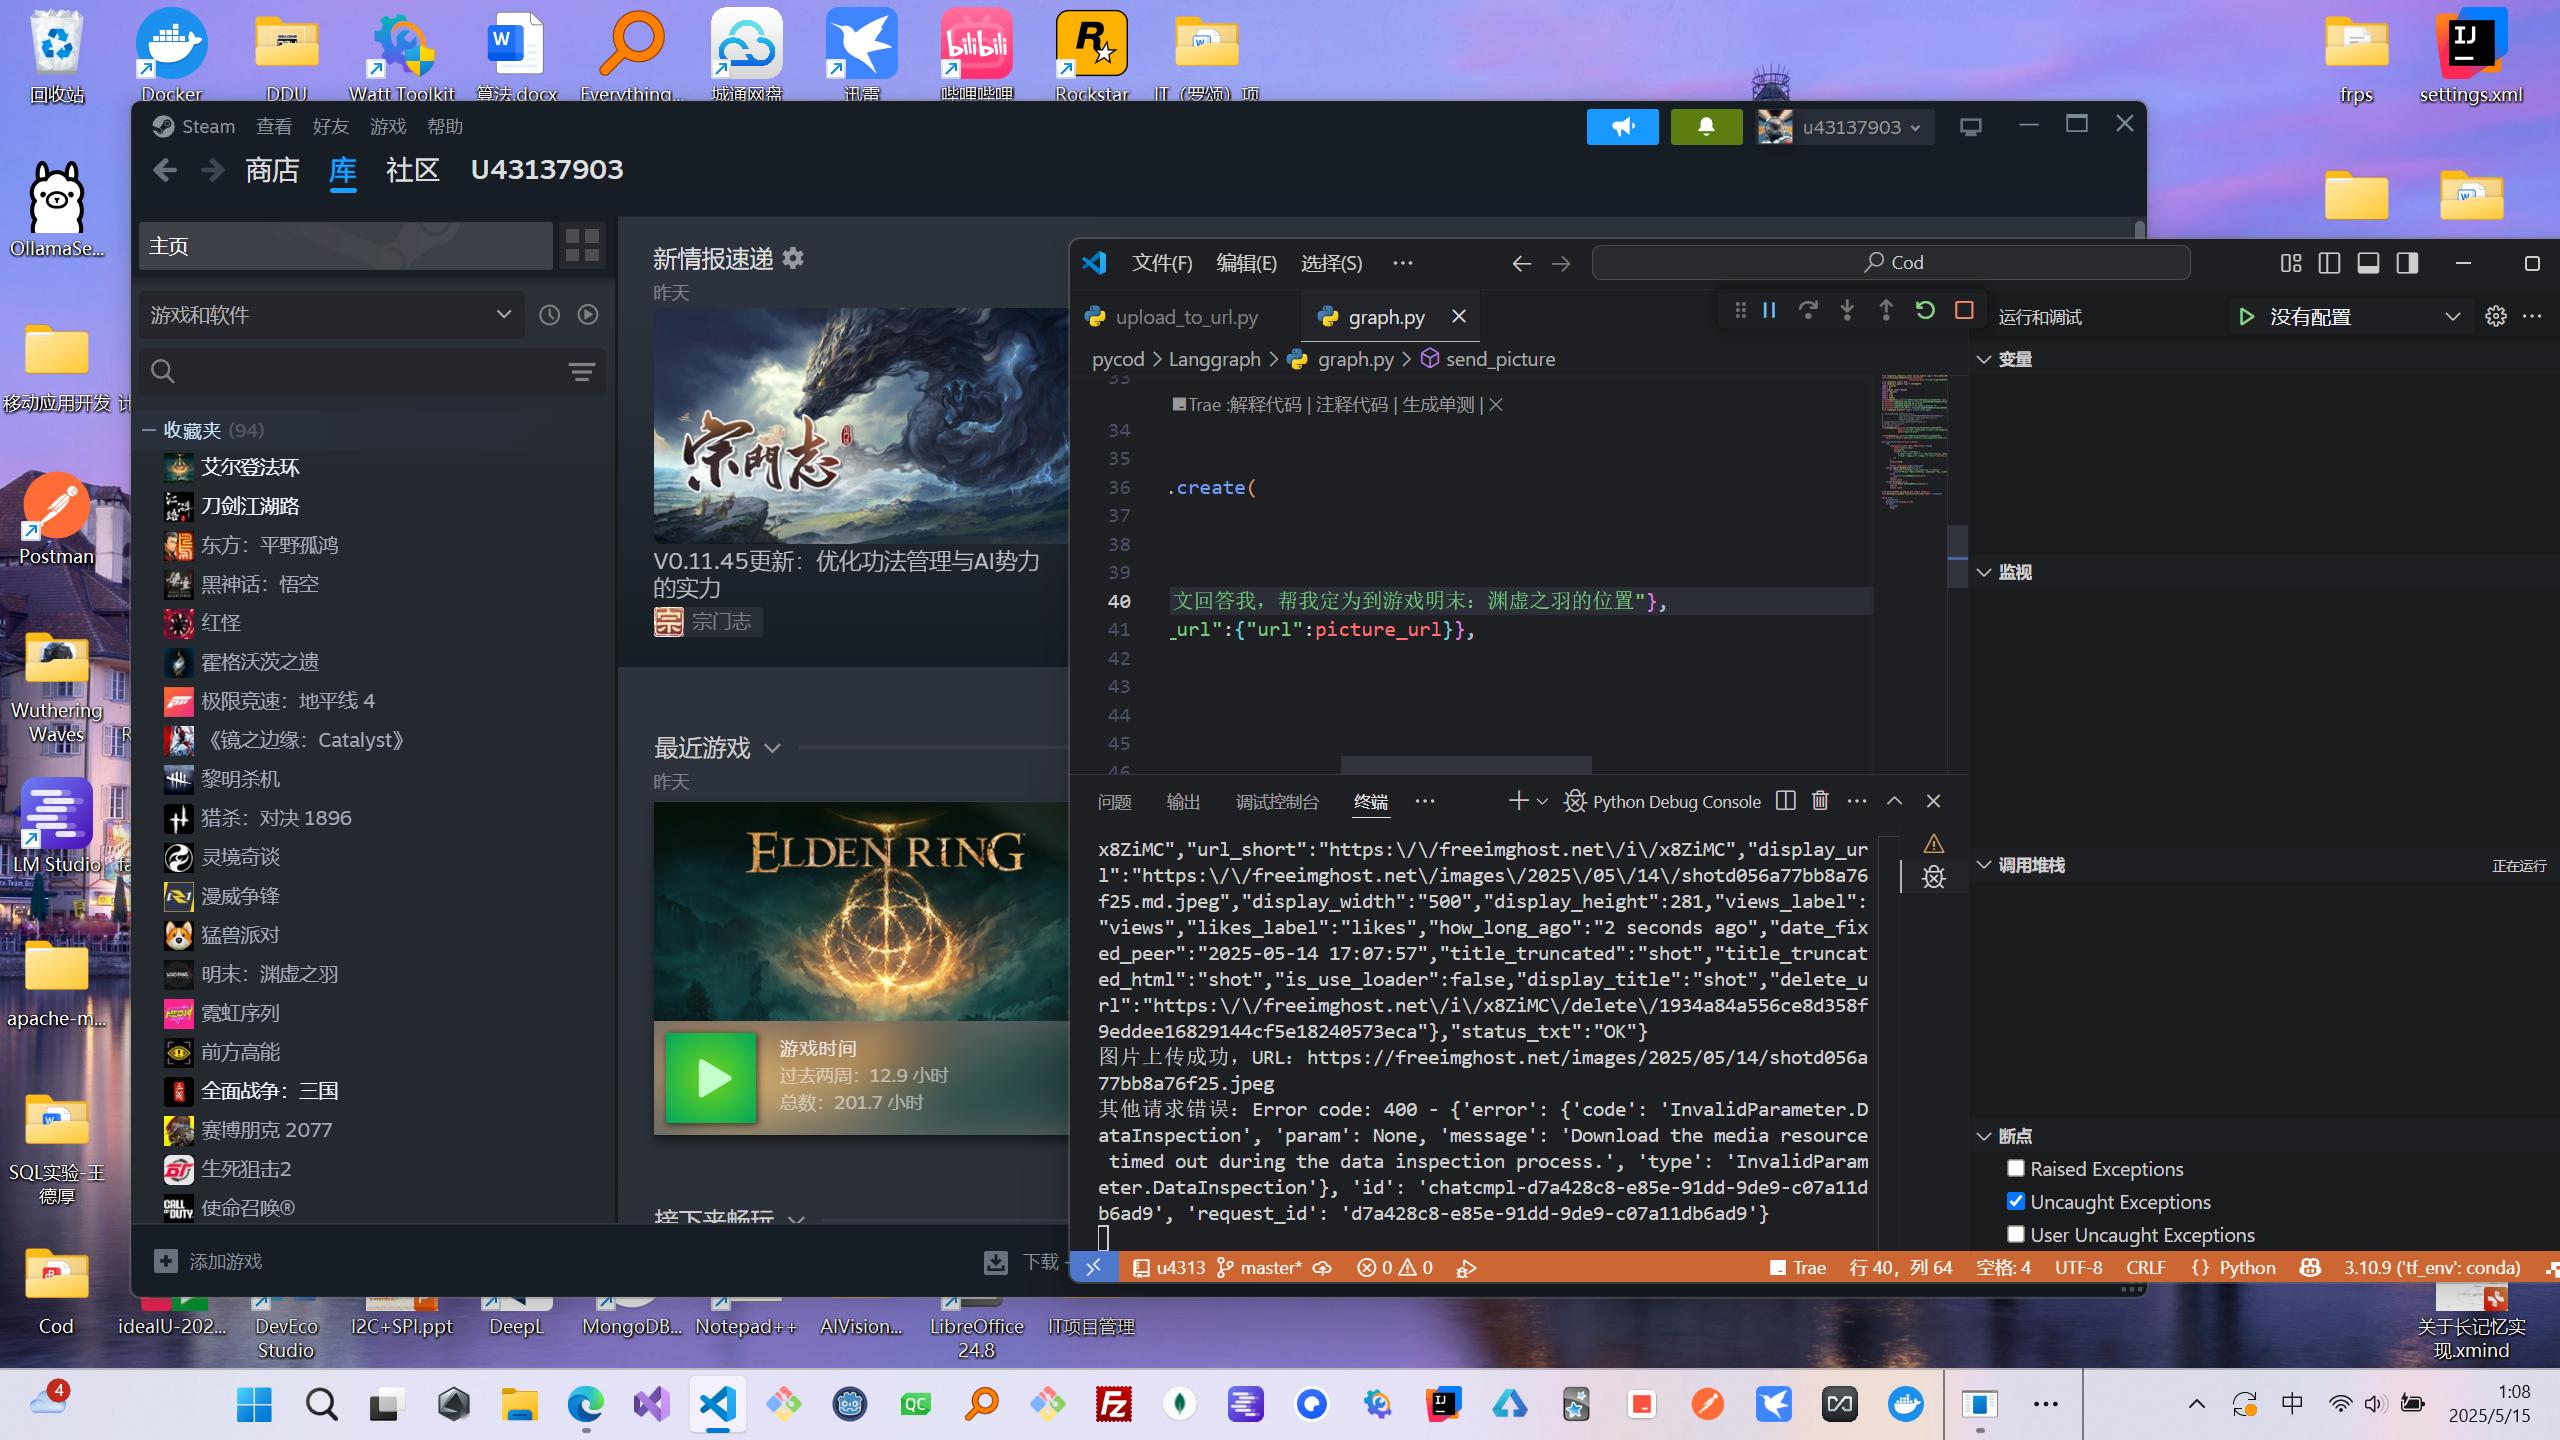Screen dimensions: 2560x1440
Task: Open Steam announcements megaphone button
Action: 1622,127
